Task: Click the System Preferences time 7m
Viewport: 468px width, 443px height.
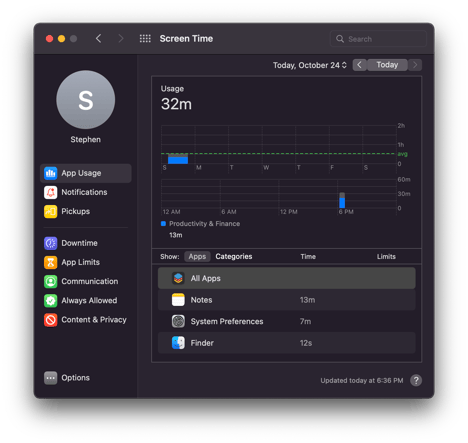Action: pos(305,321)
